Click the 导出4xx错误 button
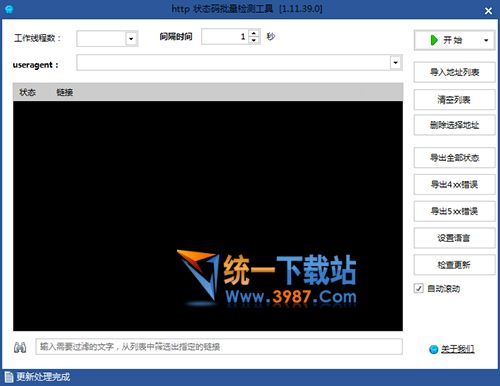The height and width of the screenshot is (386, 500). (454, 184)
